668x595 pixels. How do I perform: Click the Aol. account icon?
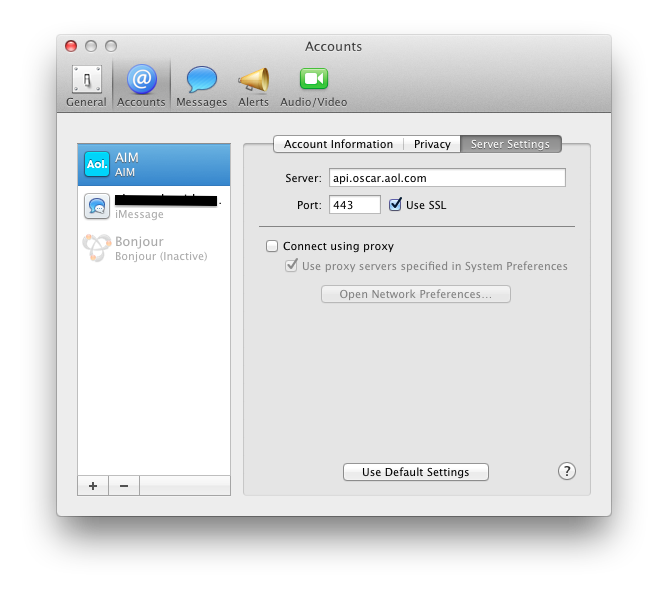click(x=97, y=164)
